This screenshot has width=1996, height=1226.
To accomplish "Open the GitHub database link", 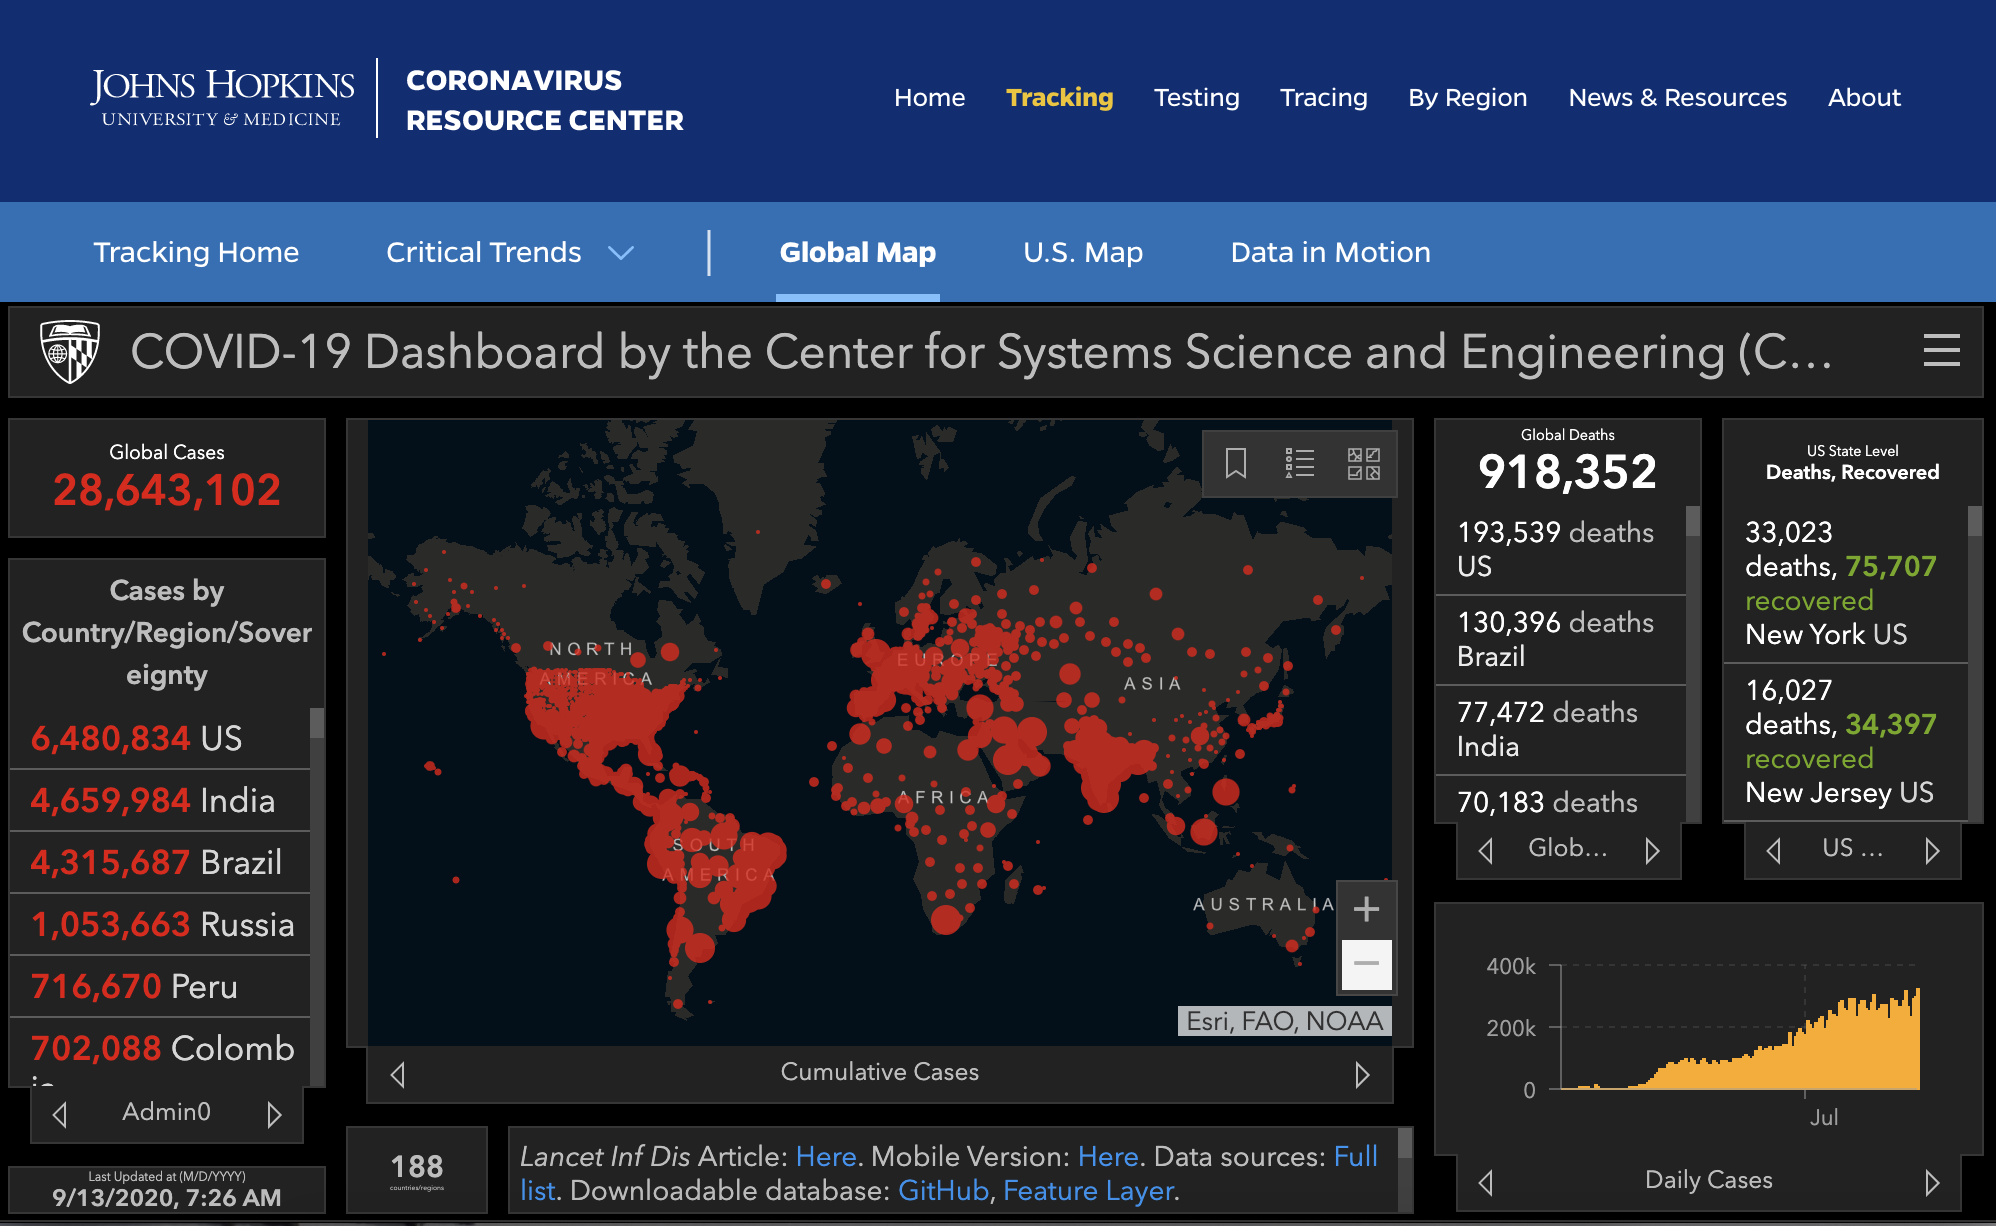I will pos(943,1191).
